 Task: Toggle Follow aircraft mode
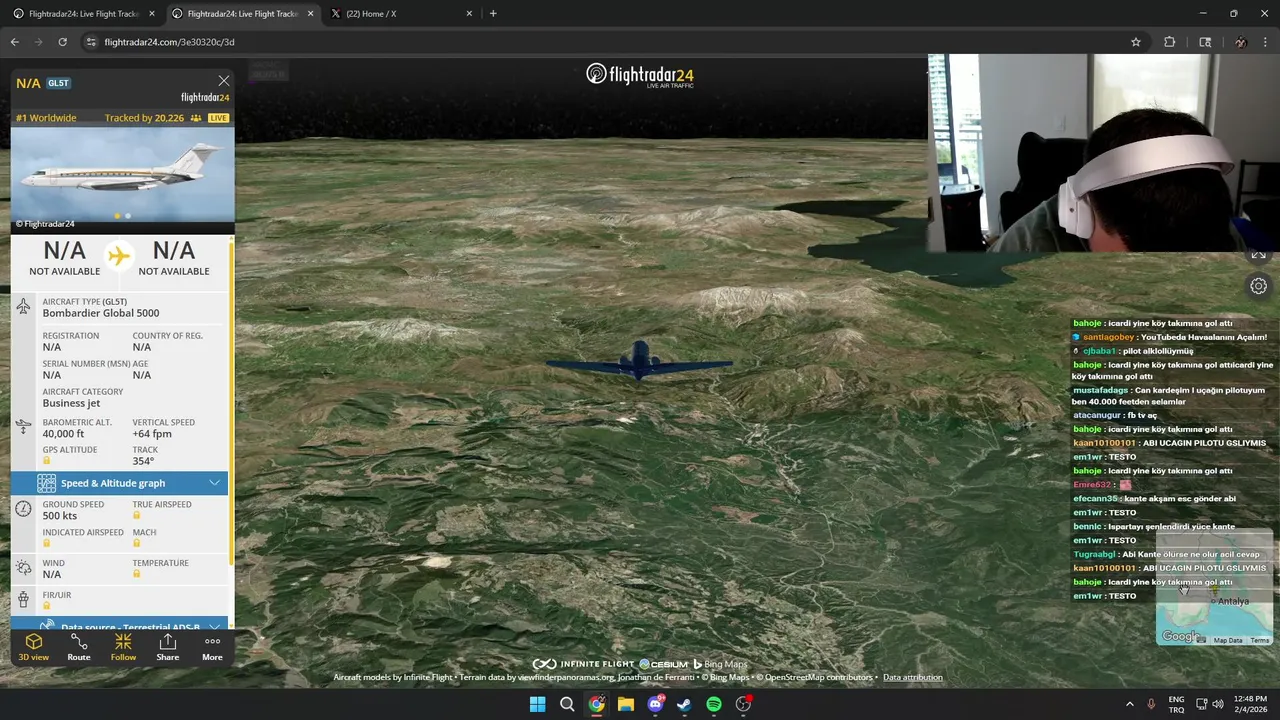point(123,647)
